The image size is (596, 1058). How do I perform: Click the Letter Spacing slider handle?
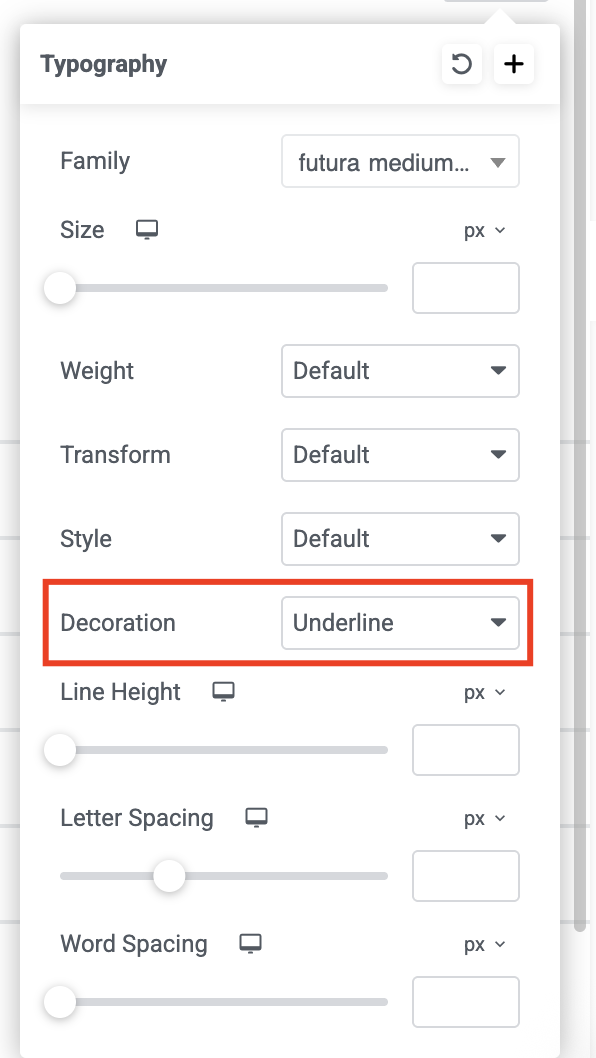pyautogui.click(x=169, y=876)
